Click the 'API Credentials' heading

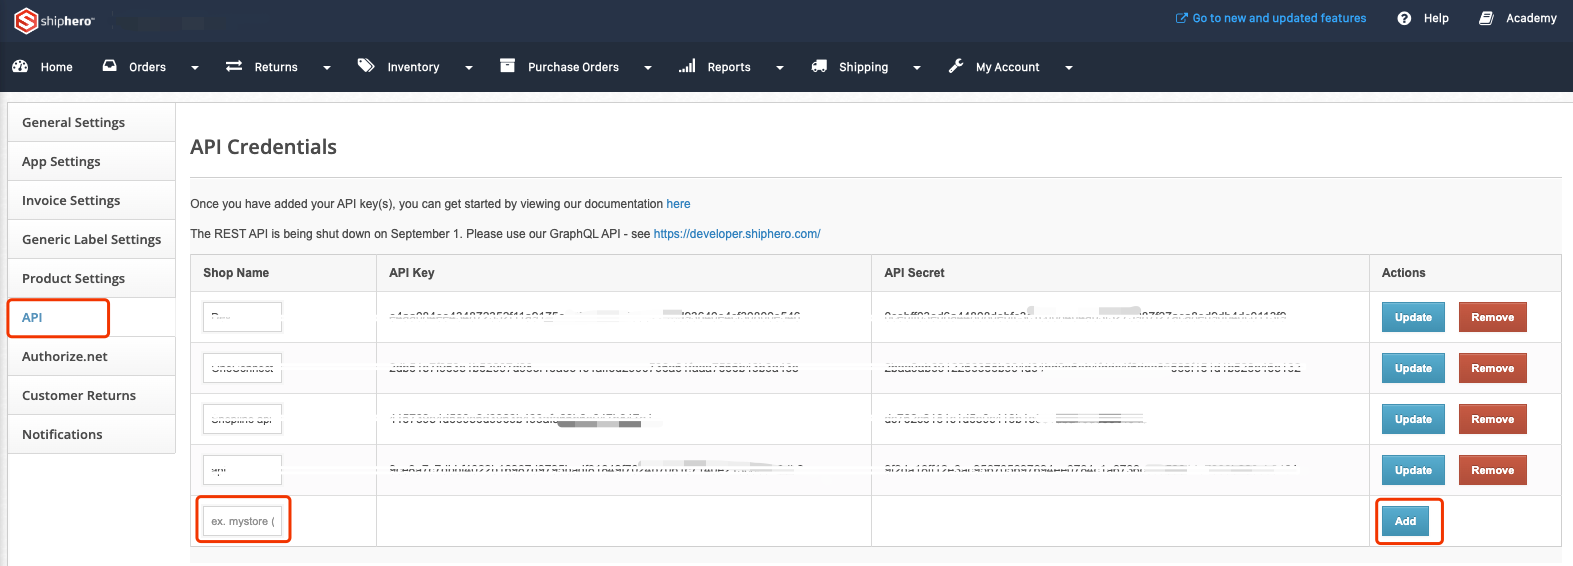coord(263,147)
